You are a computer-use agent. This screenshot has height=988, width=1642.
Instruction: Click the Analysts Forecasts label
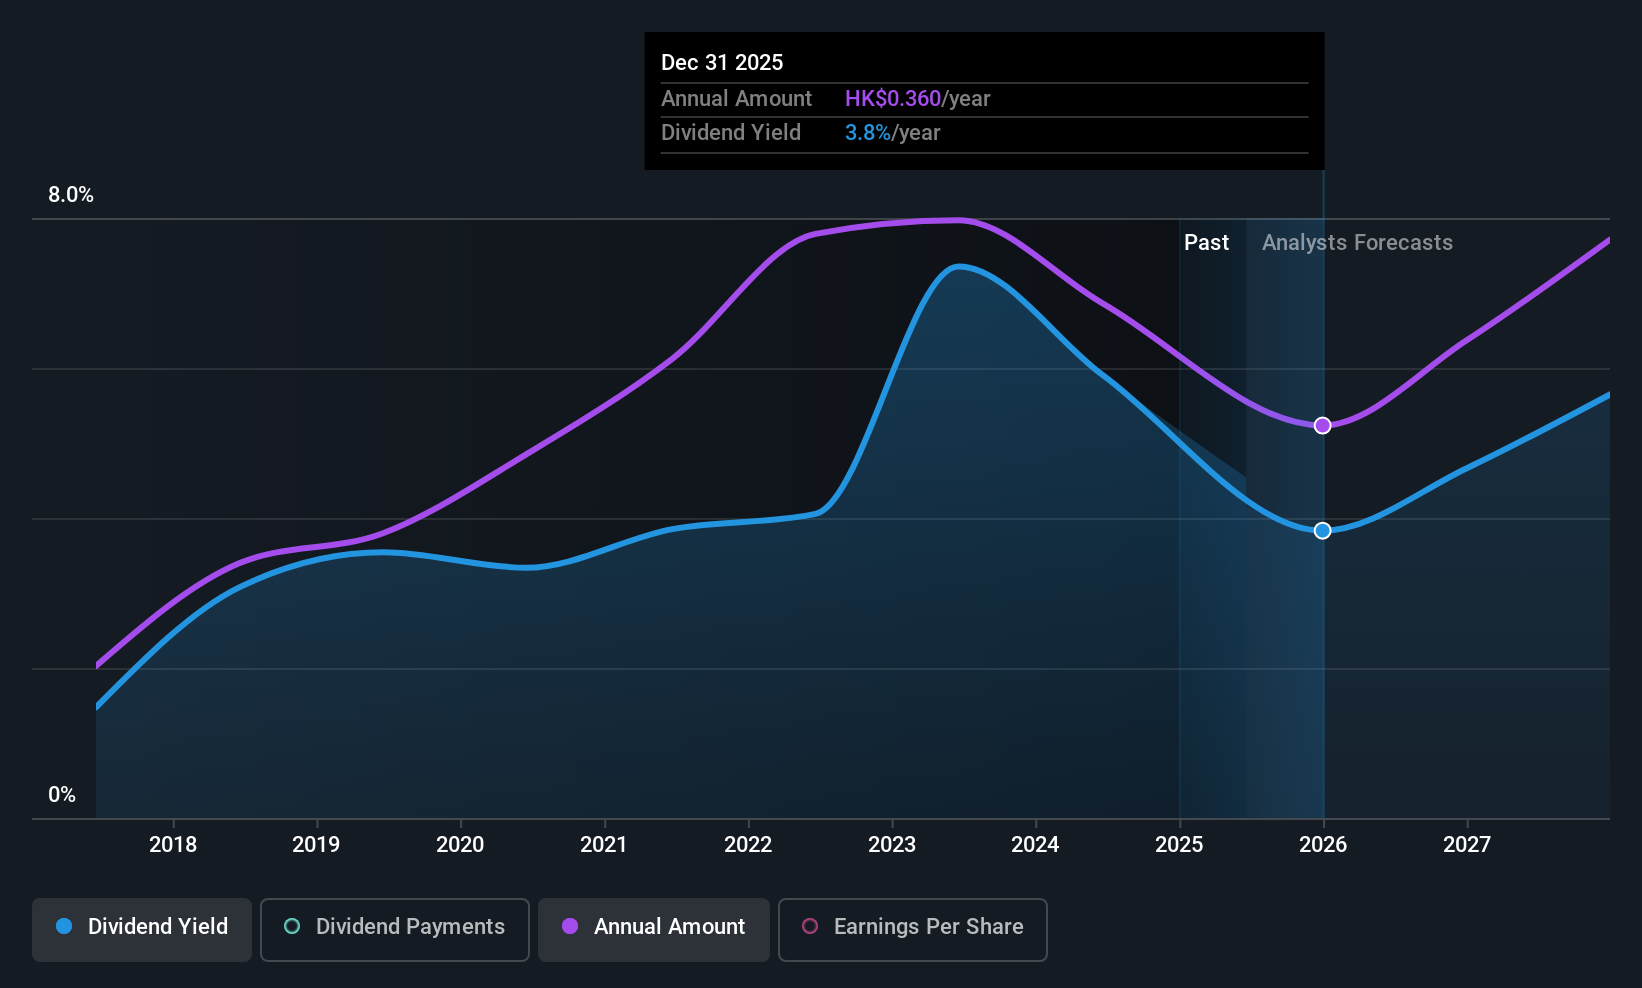click(x=1357, y=242)
